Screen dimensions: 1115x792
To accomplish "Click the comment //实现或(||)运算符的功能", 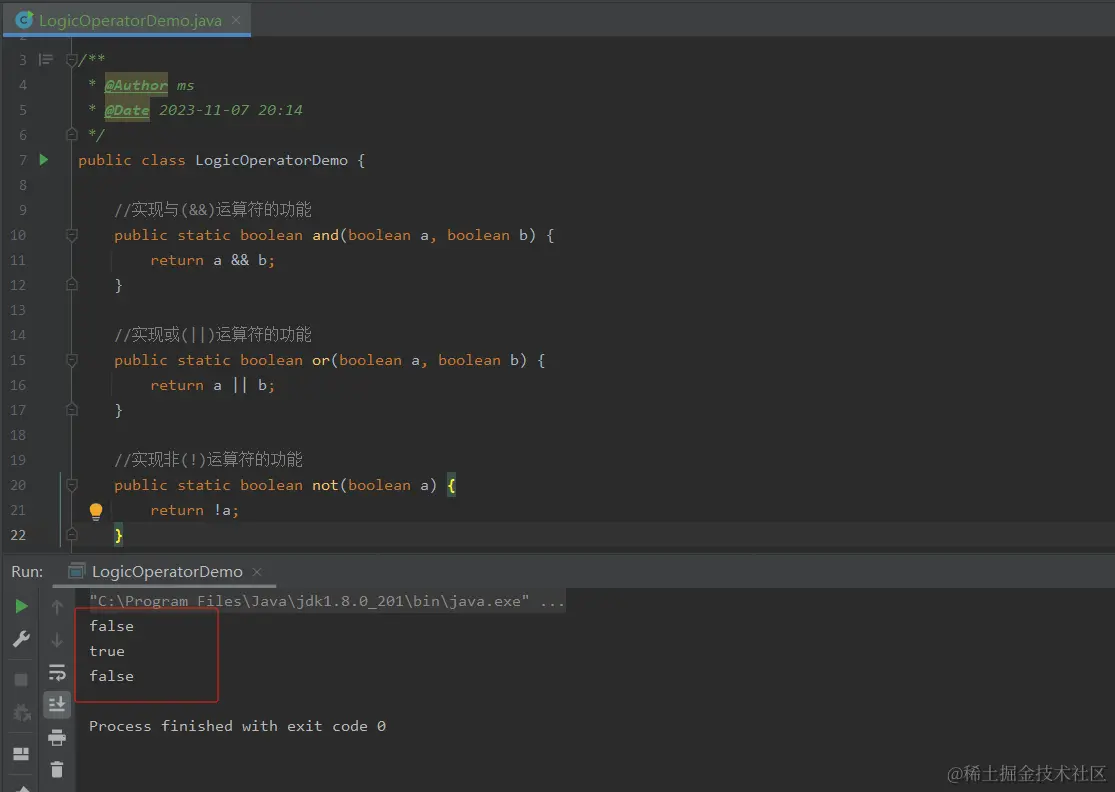I will pyautogui.click(x=213, y=335).
